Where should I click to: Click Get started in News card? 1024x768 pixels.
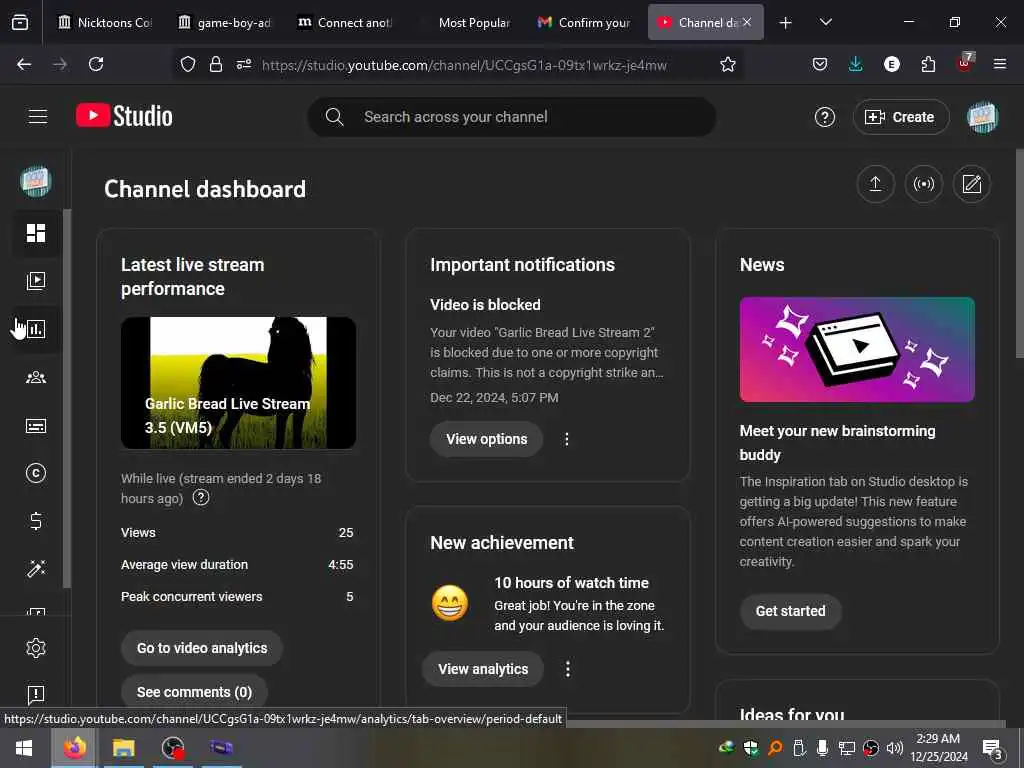click(790, 611)
